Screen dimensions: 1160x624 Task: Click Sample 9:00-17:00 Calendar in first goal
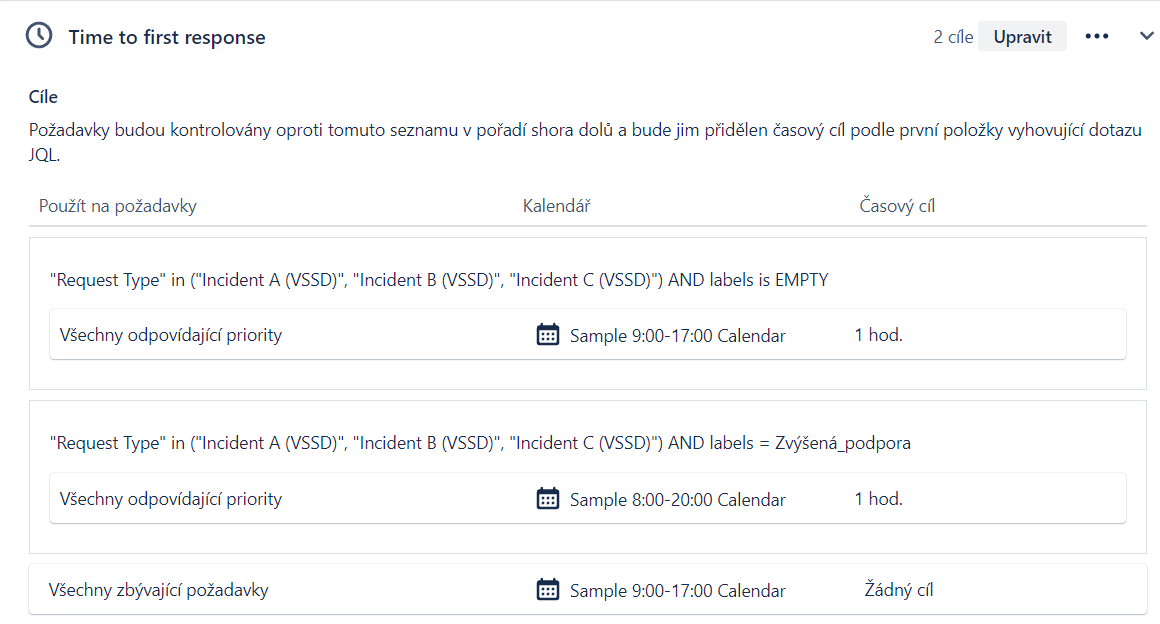click(677, 335)
